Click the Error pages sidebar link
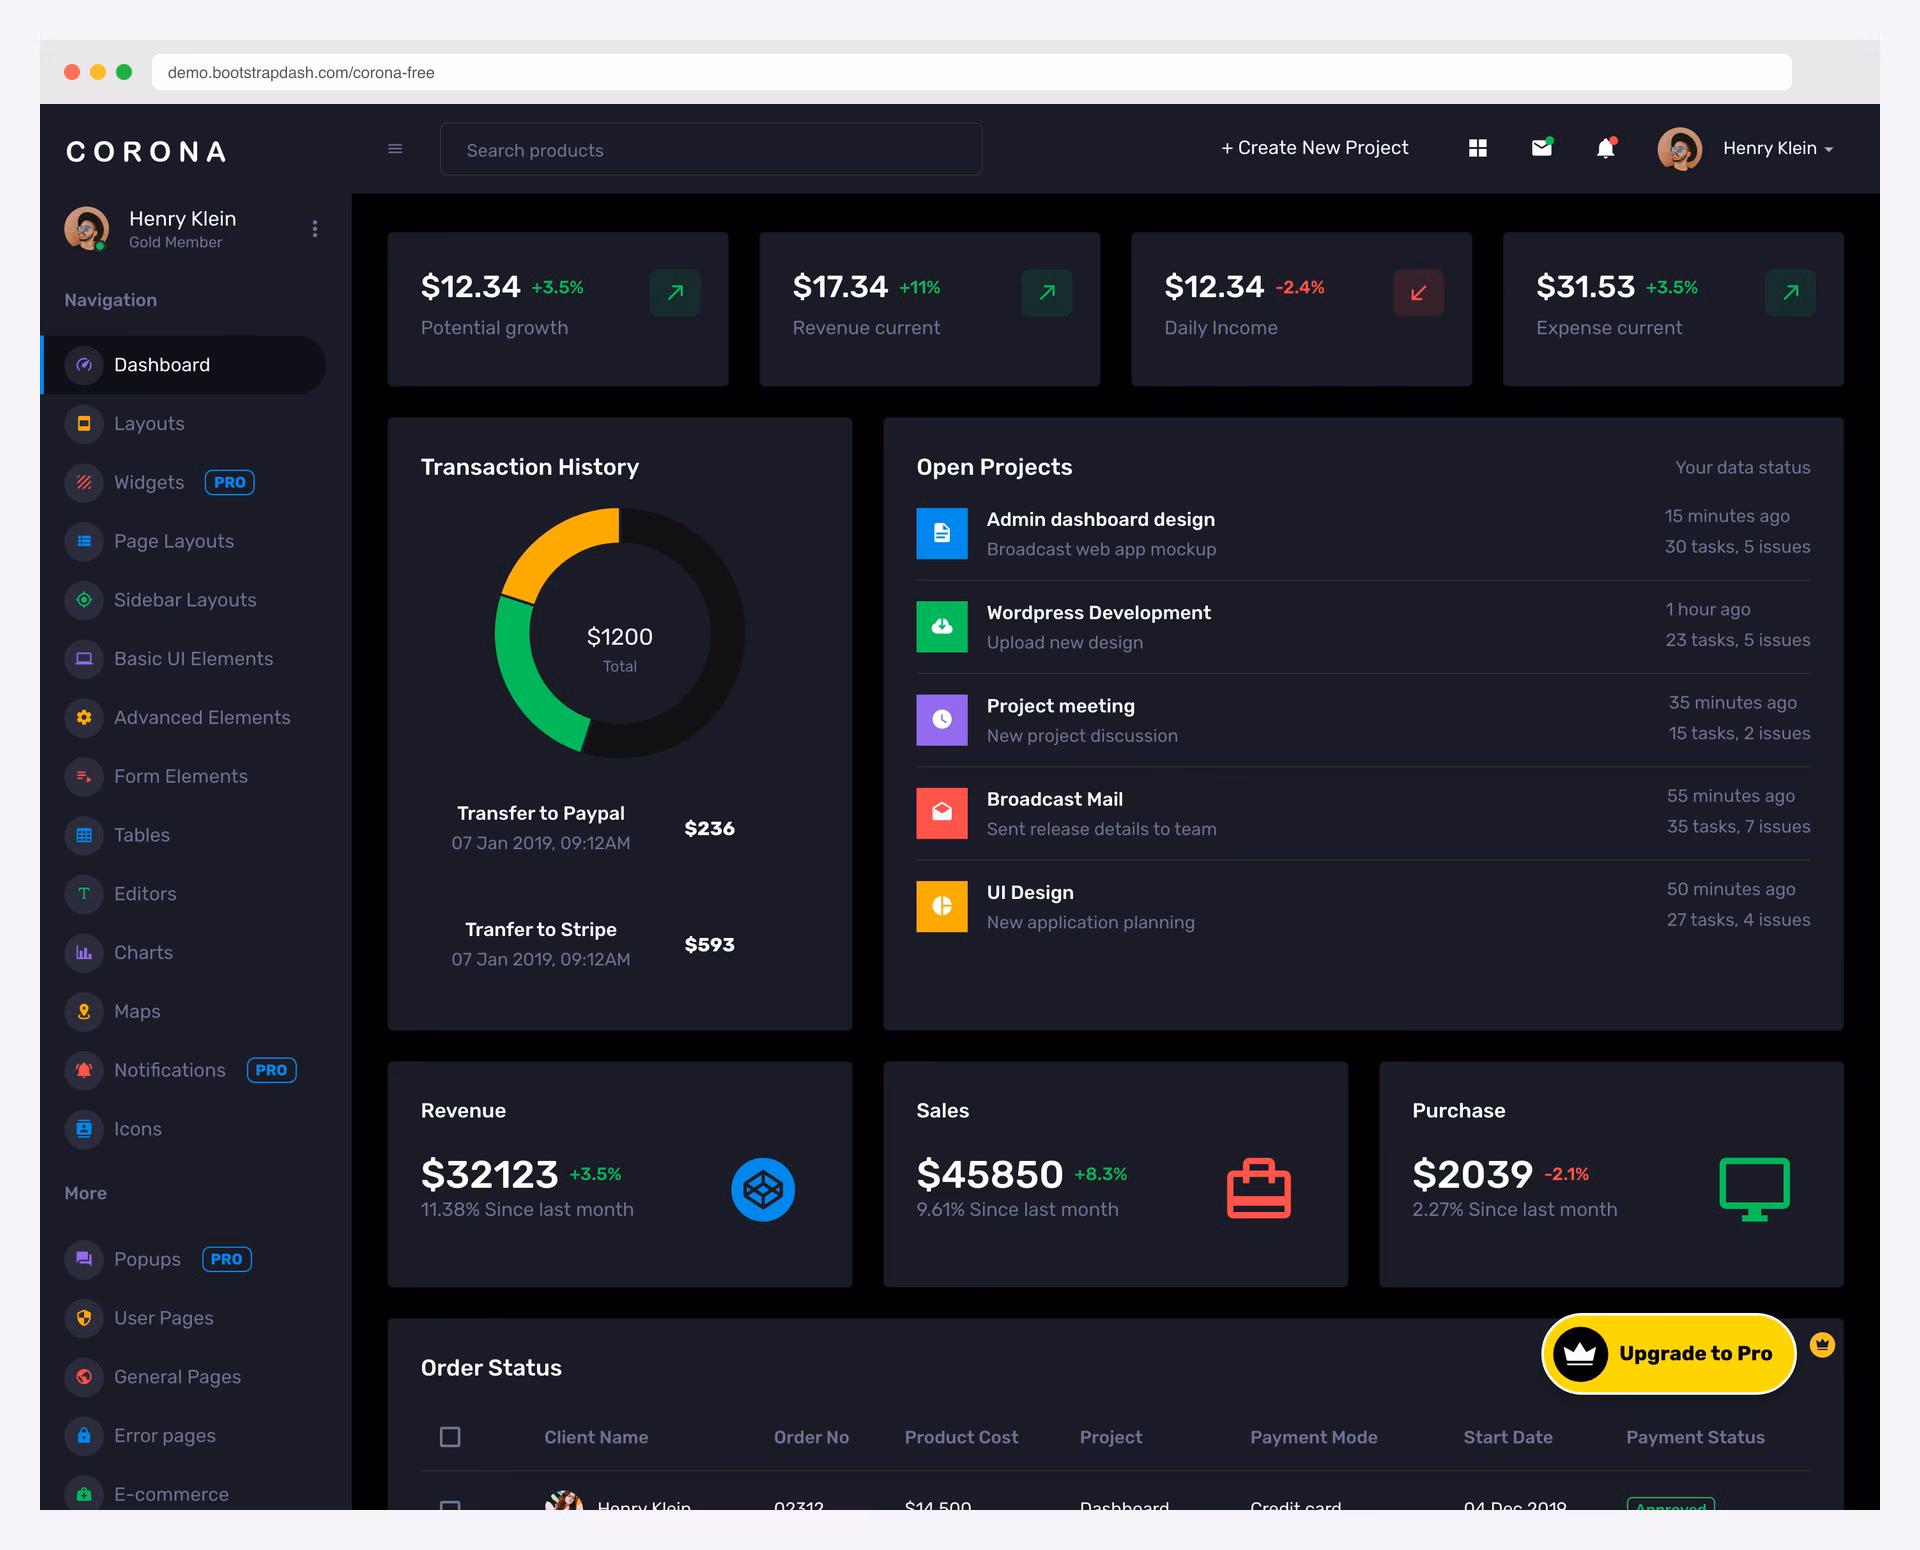This screenshot has height=1550, width=1920. click(x=184, y=1436)
